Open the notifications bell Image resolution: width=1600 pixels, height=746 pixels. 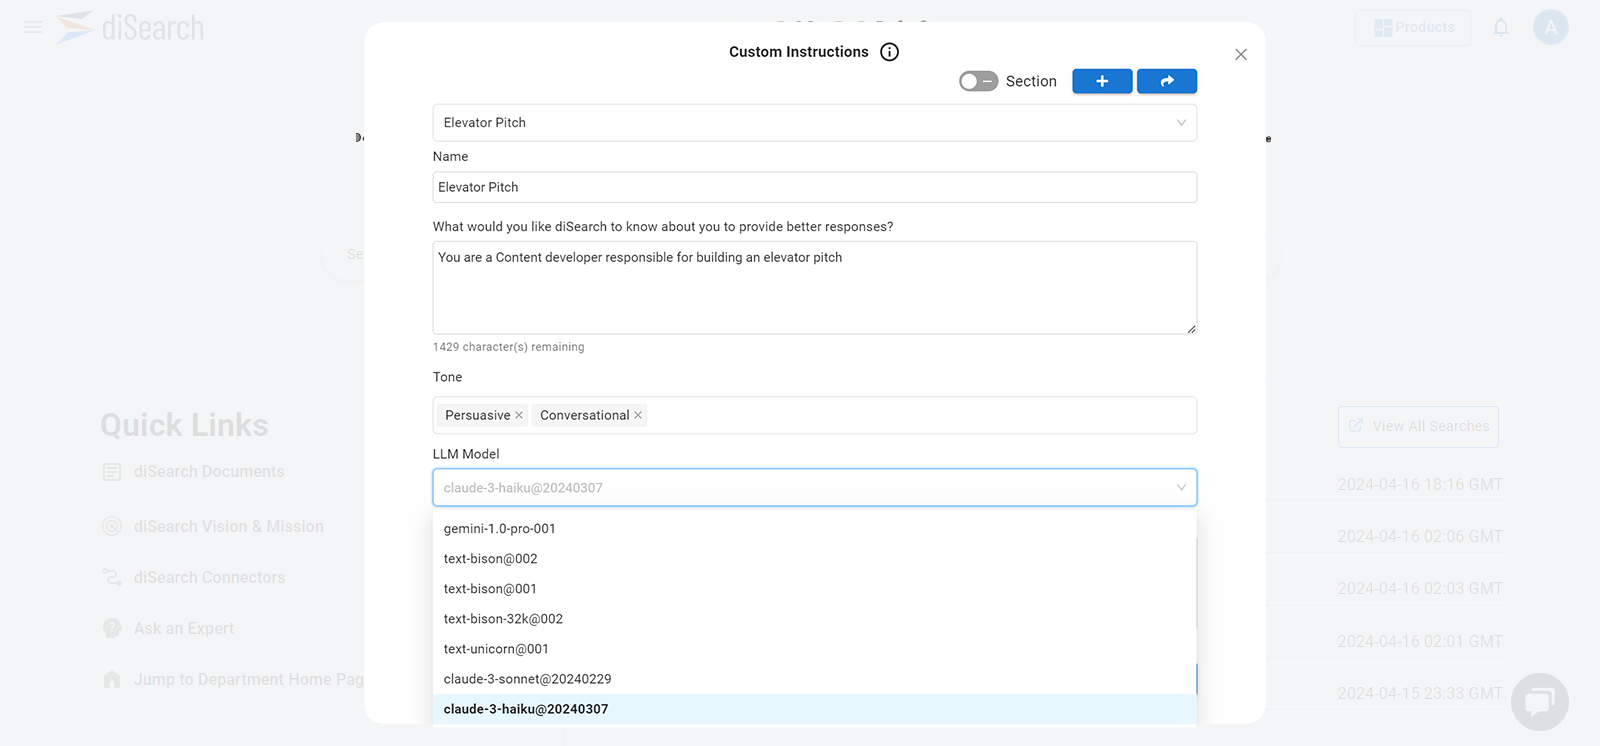(1501, 27)
